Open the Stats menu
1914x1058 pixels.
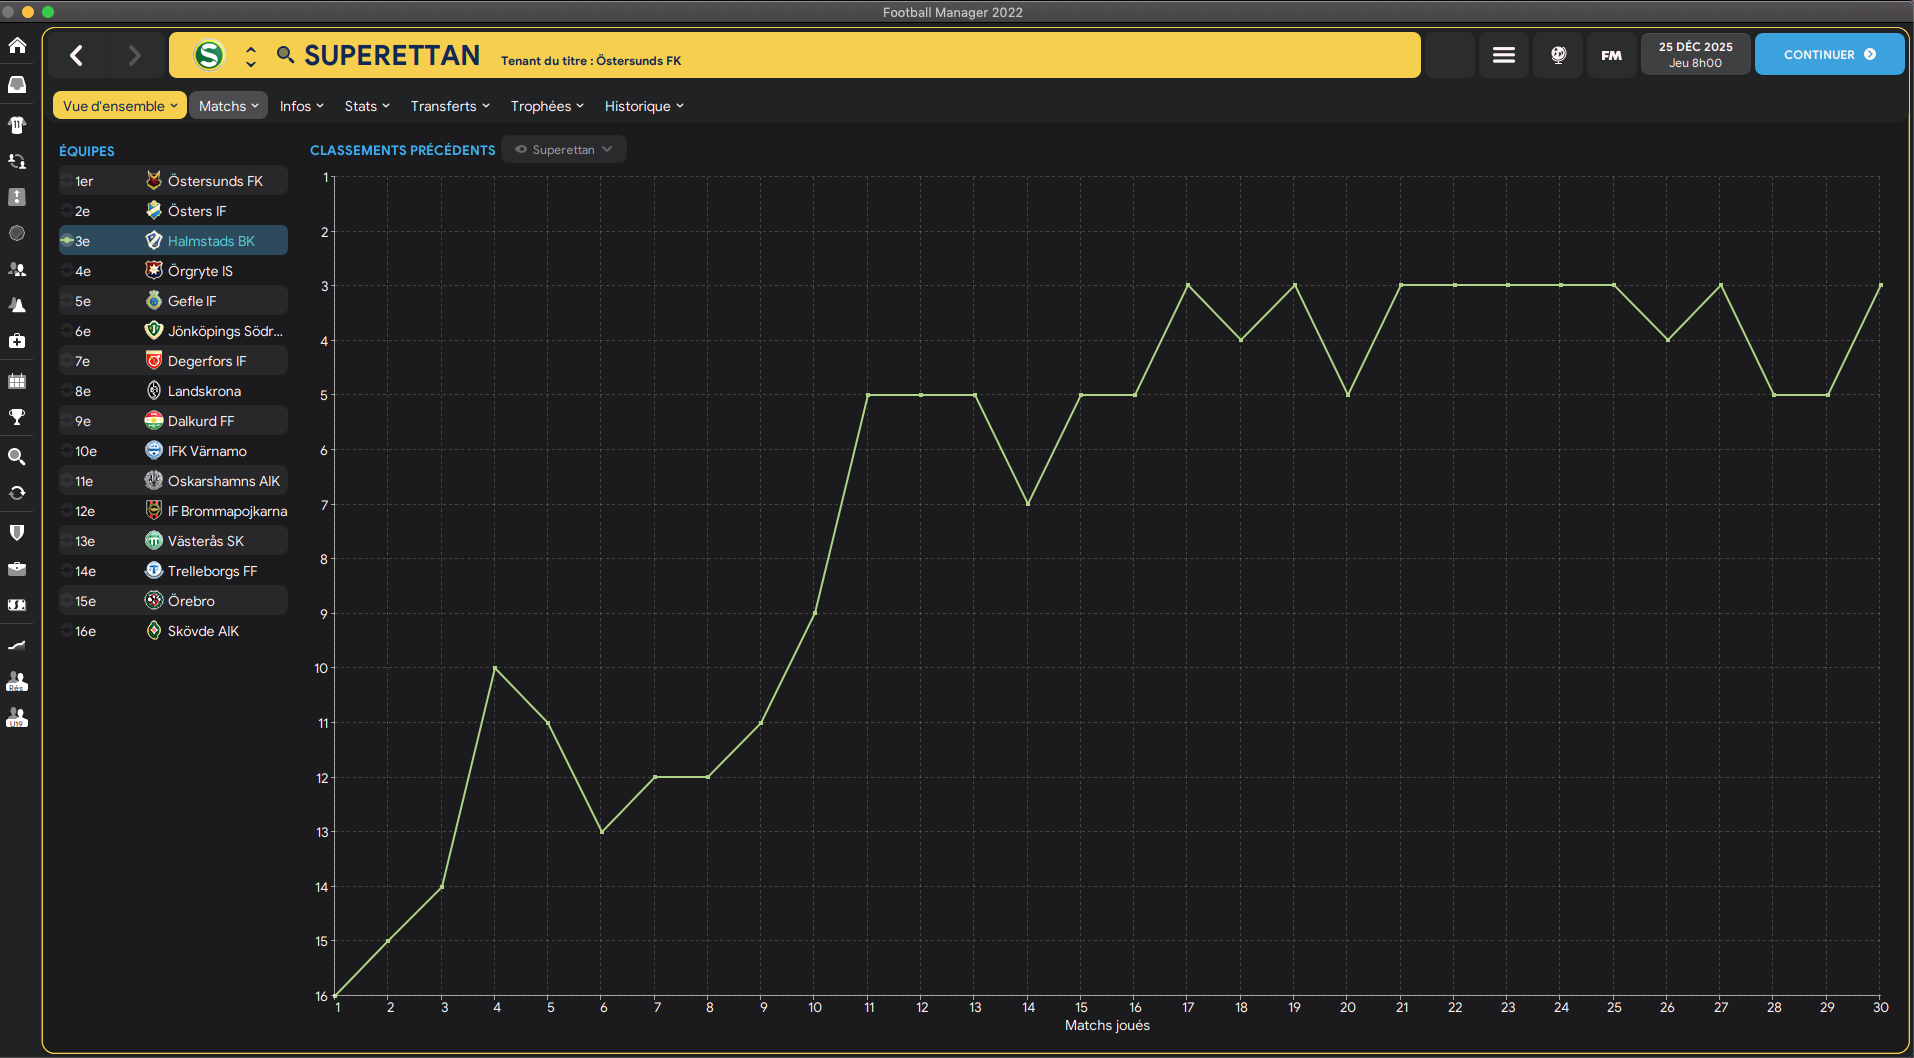point(367,106)
